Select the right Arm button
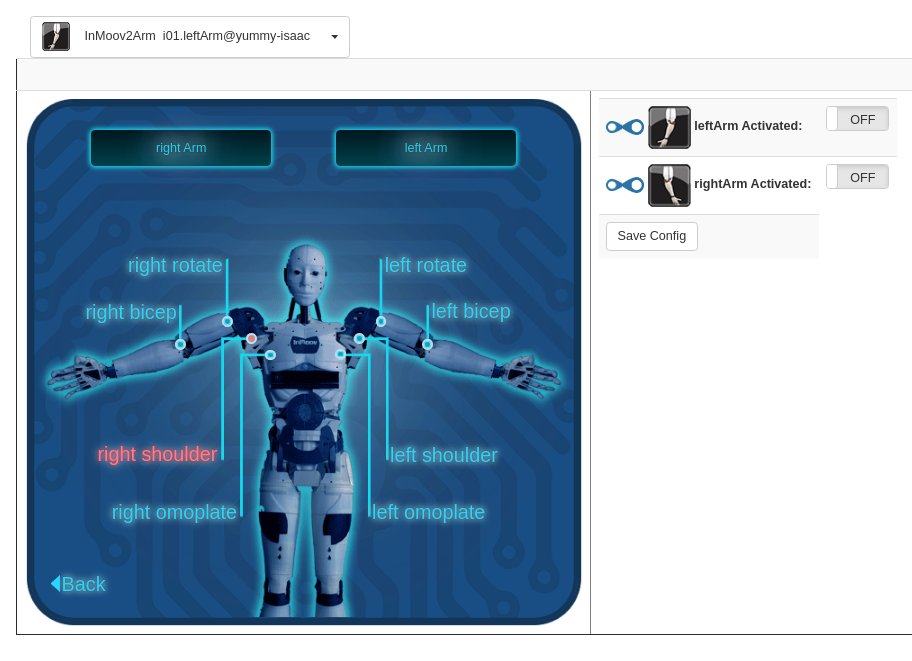This screenshot has width=912, height=661. 181,148
